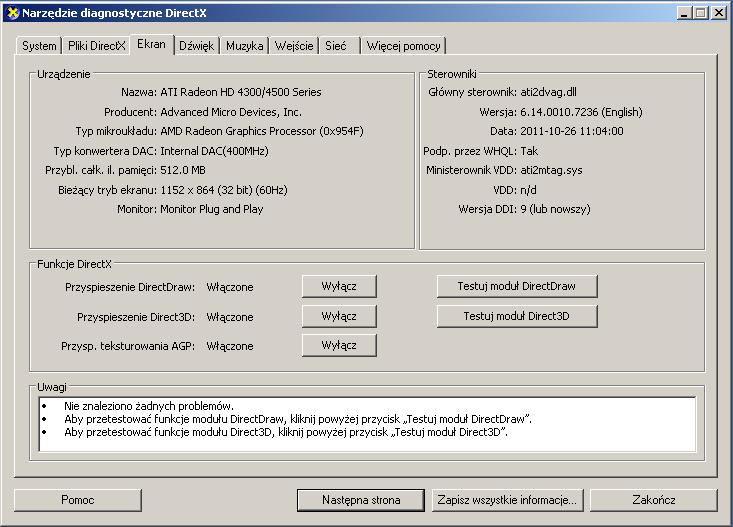Maximize the DirectX diagnostic window
The image size is (733, 527).
tap(701, 13)
